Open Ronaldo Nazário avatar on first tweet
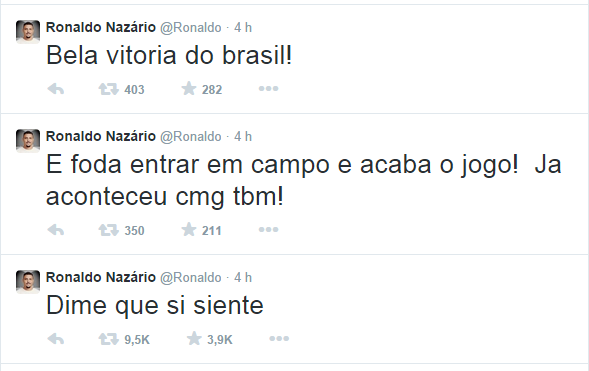Image resolution: width=589 pixels, height=371 pixels. [x=28, y=32]
